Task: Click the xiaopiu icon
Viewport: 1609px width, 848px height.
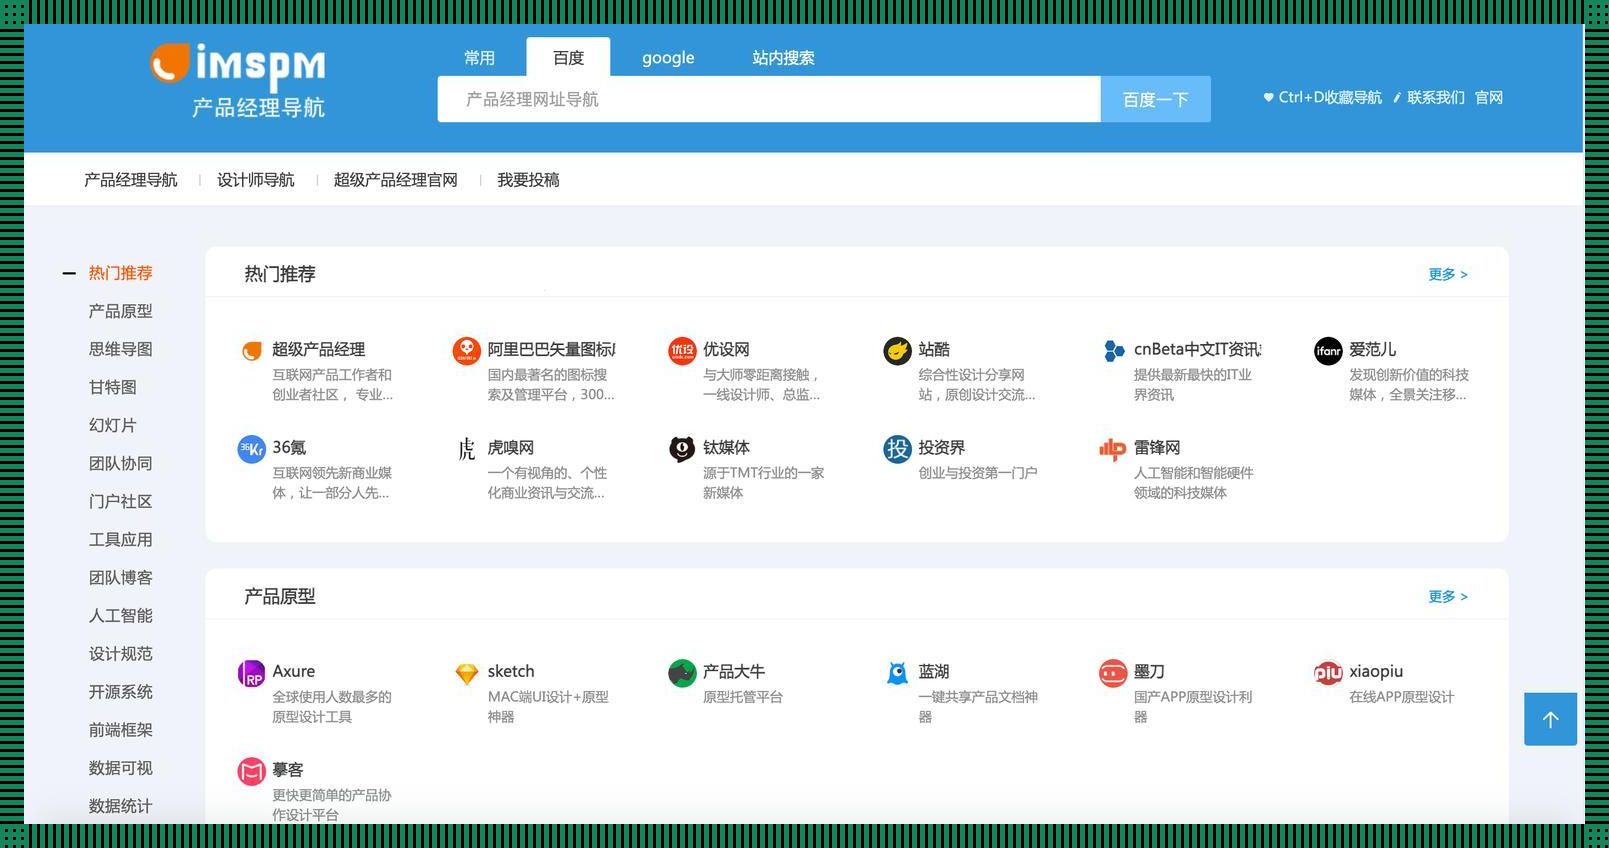Action: (1328, 673)
